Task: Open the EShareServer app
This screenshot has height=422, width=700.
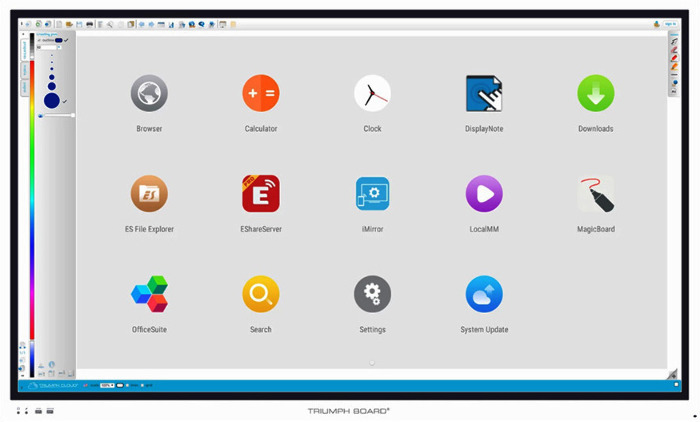Action: click(261, 193)
